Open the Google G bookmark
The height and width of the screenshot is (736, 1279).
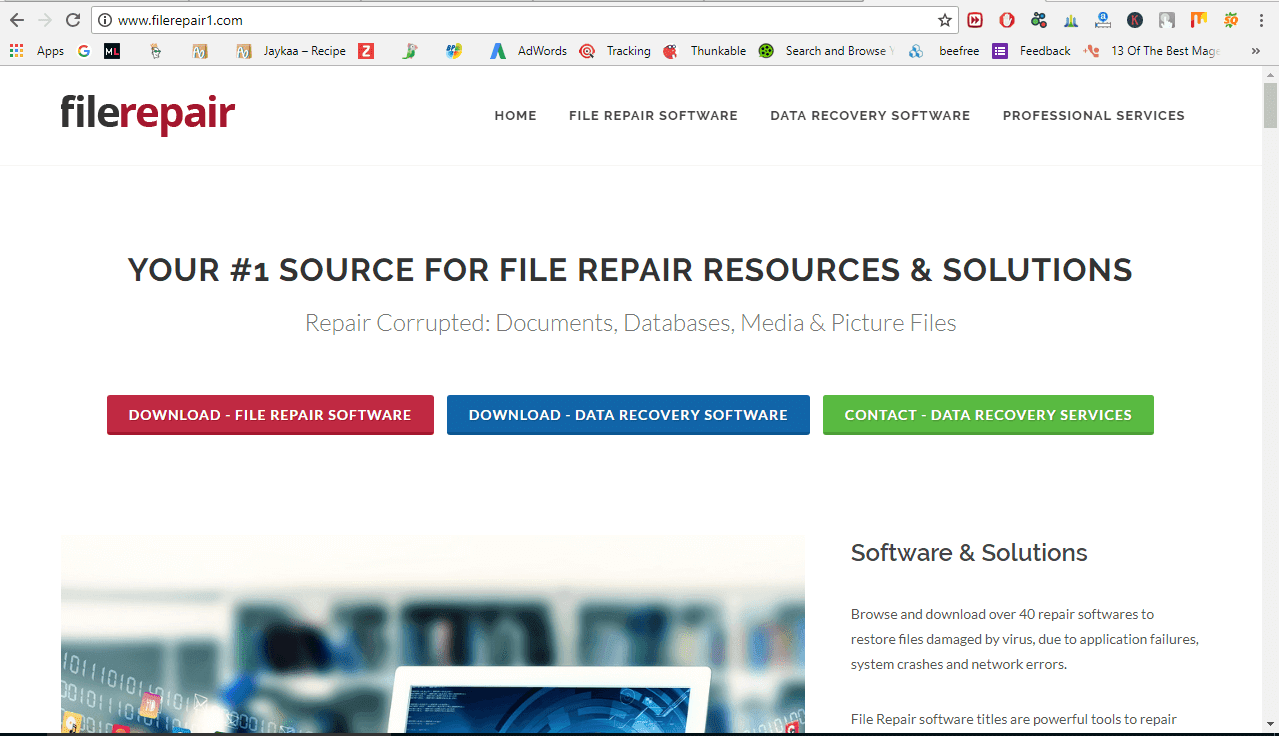84,51
